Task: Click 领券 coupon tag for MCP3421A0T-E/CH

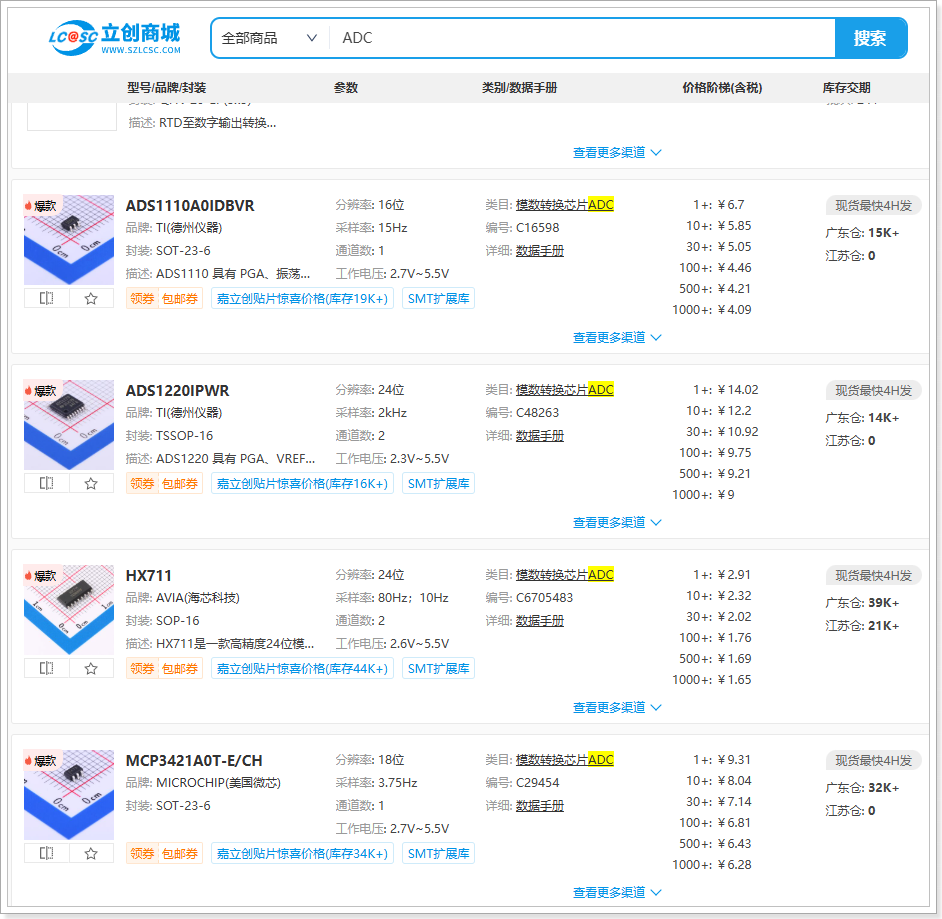Action: [x=142, y=854]
